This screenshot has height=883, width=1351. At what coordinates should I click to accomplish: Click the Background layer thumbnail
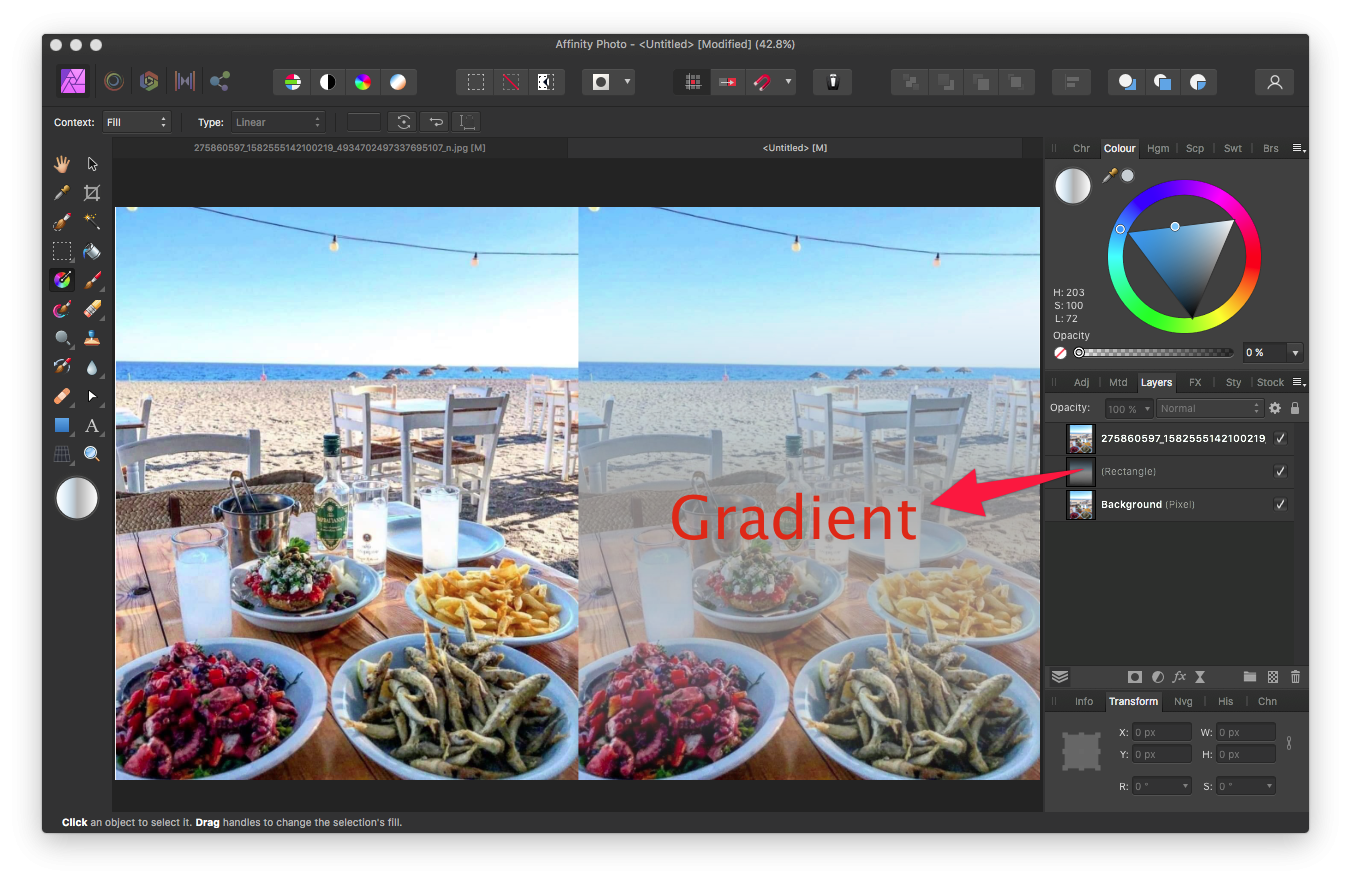click(1080, 504)
